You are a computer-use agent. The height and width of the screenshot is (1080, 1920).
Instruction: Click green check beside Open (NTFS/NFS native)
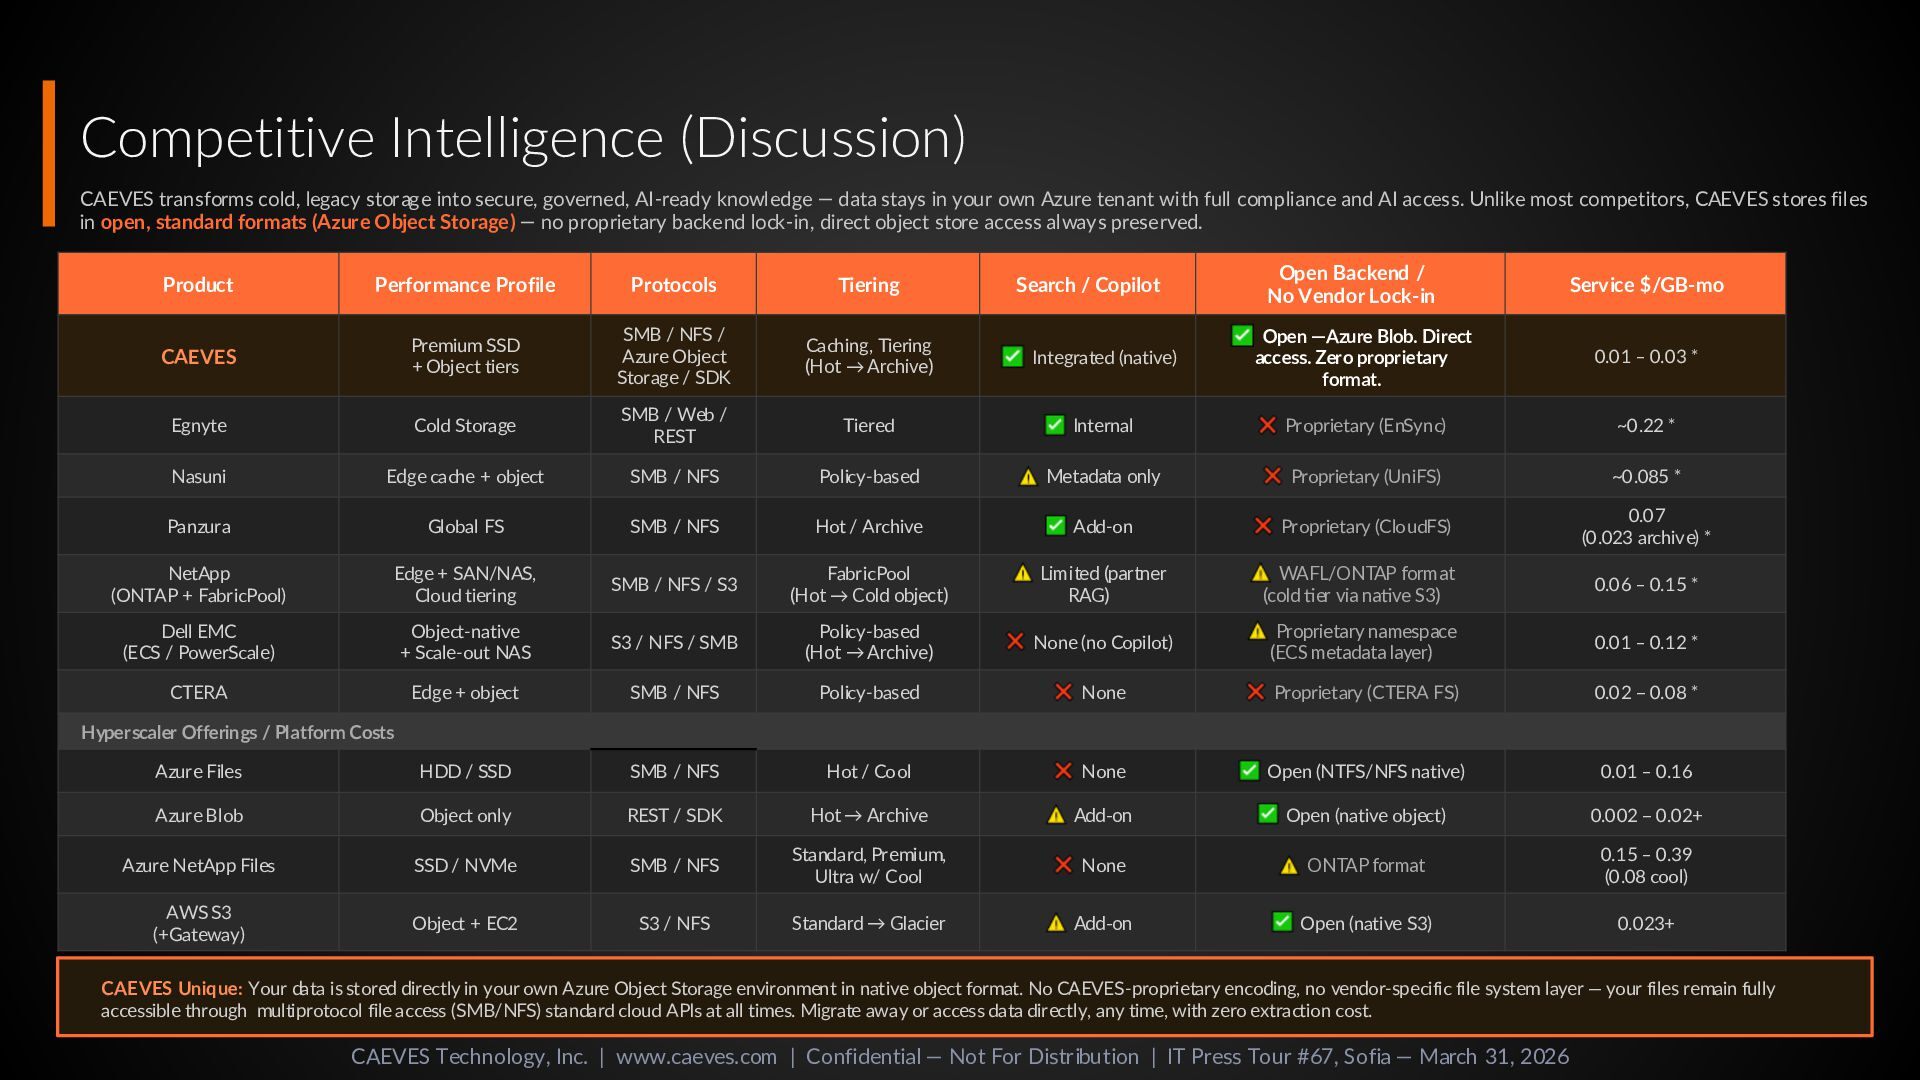coord(1249,770)
